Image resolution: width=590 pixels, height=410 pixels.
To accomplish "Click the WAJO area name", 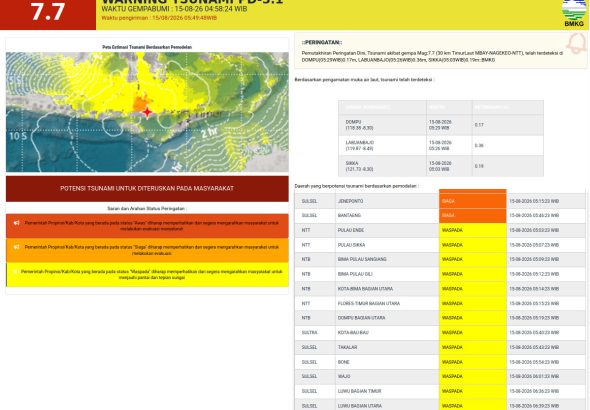I will [344, 377].
